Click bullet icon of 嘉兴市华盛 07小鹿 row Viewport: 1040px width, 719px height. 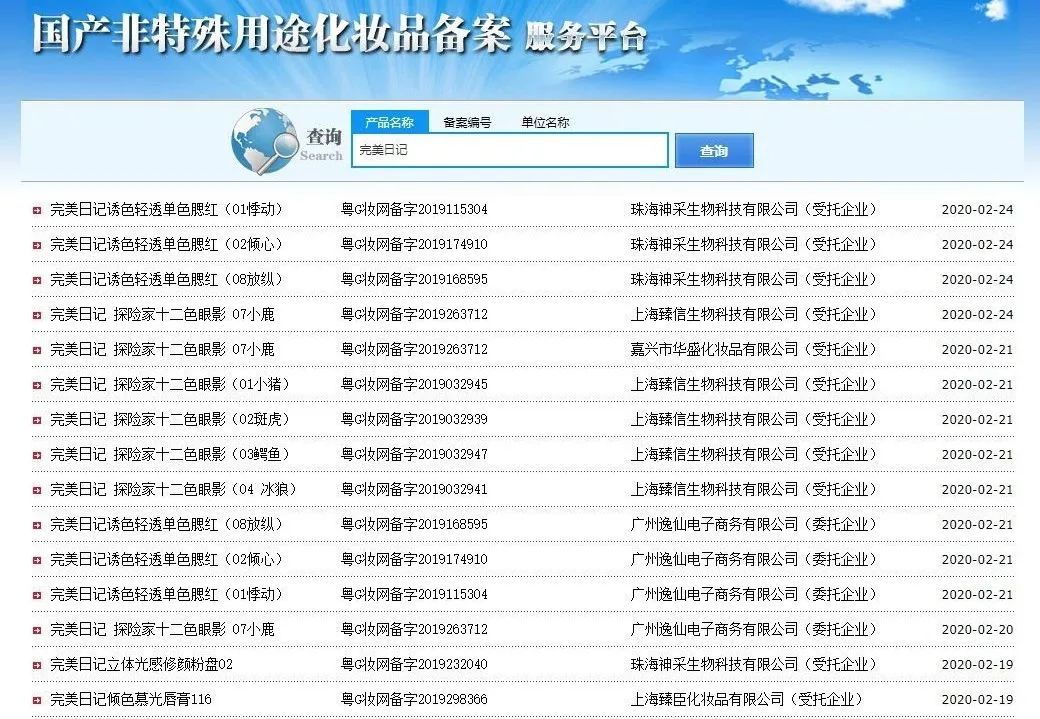point(37,351)
